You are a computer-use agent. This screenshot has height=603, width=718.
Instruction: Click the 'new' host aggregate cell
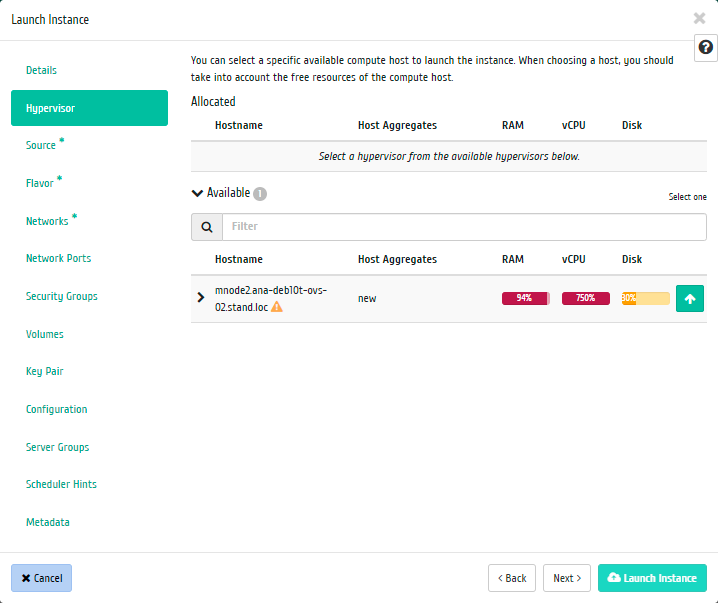point(367,299)
